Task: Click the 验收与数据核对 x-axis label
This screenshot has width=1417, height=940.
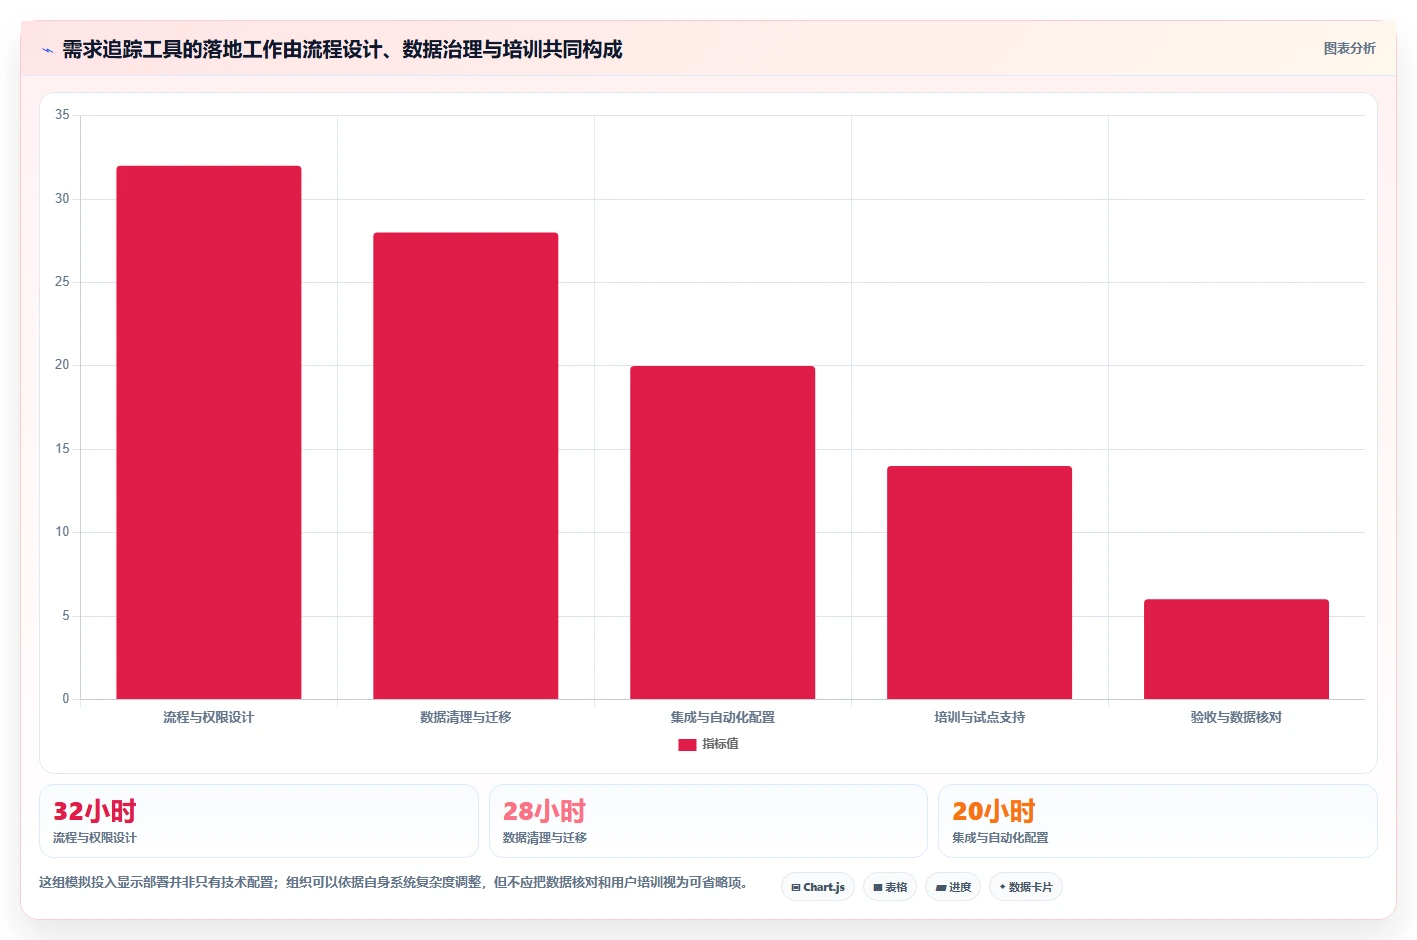Action: (x=1237, y=717)
